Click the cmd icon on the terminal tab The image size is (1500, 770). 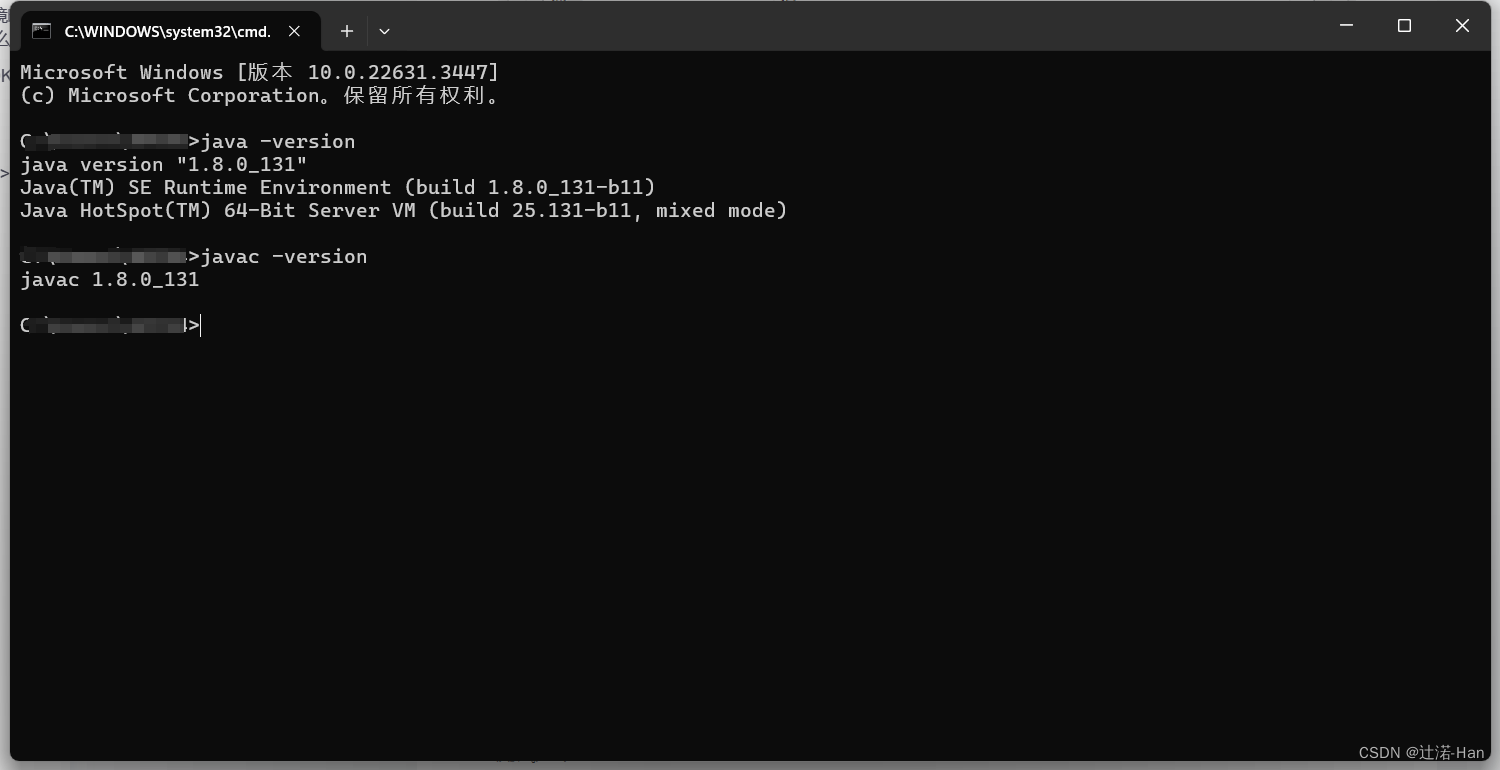click(41, 31)
